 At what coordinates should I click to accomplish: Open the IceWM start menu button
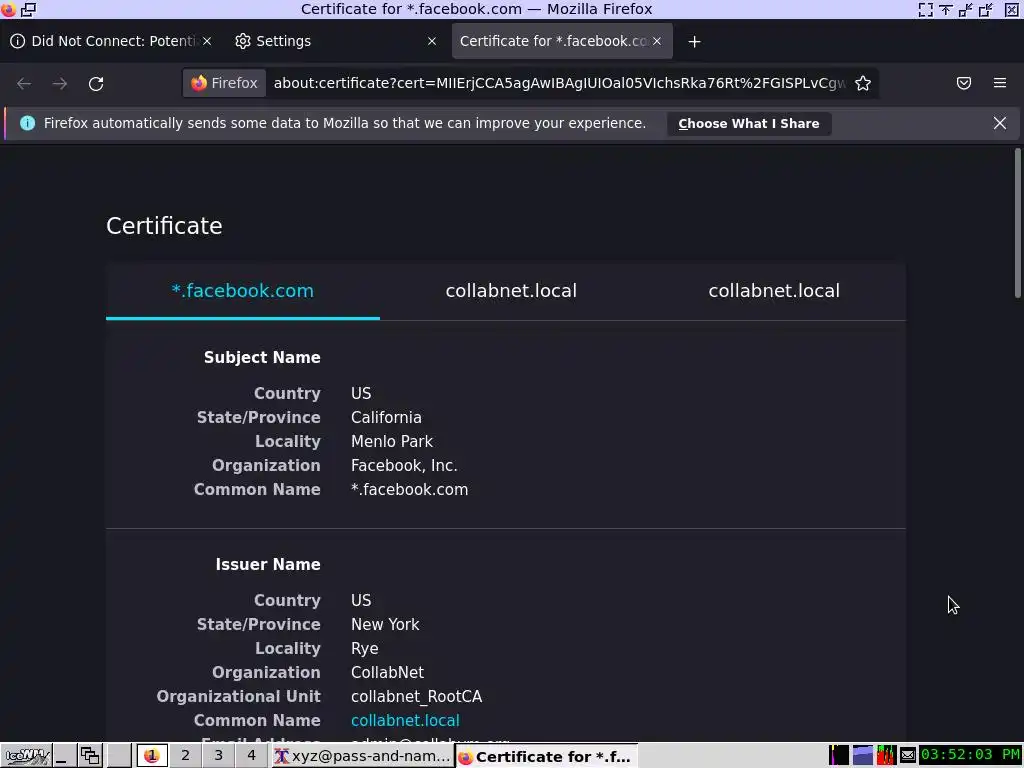coord(26,756)
